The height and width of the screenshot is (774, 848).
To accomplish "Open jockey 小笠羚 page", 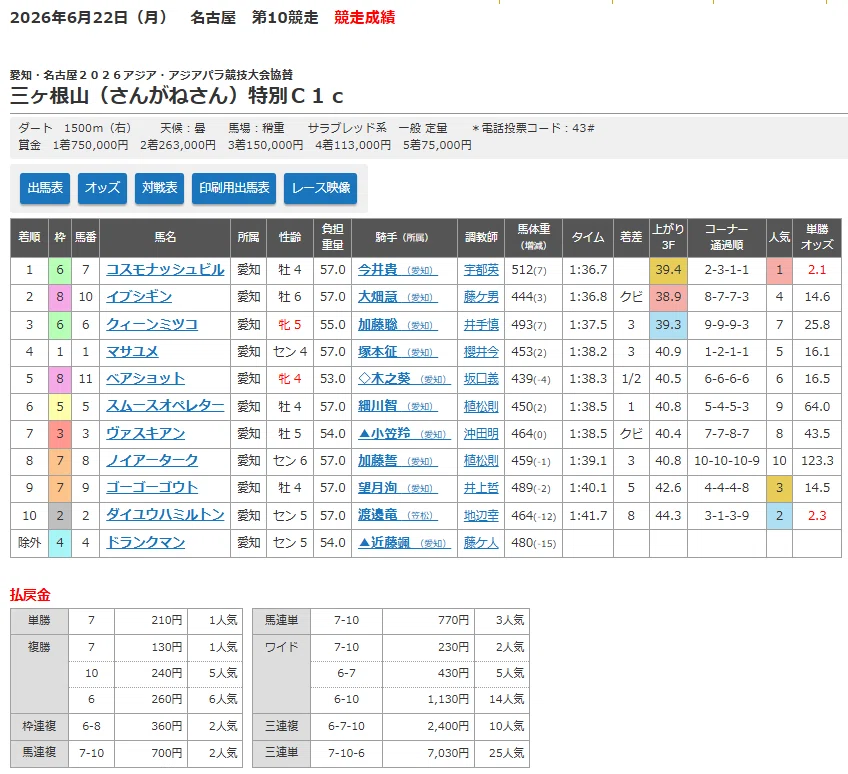I will tap(404, 434).
